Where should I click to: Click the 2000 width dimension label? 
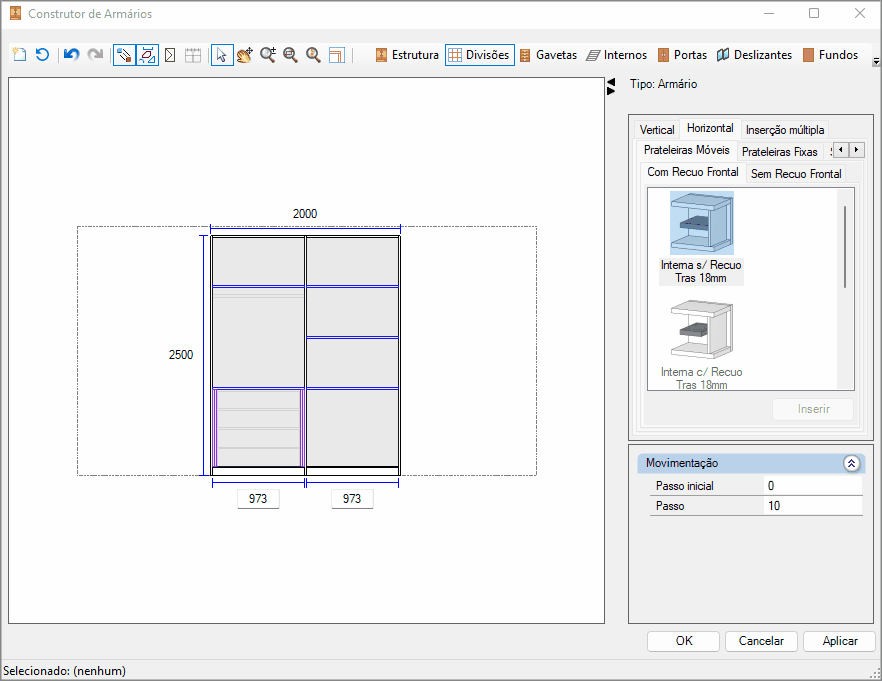tap(305, 214)
